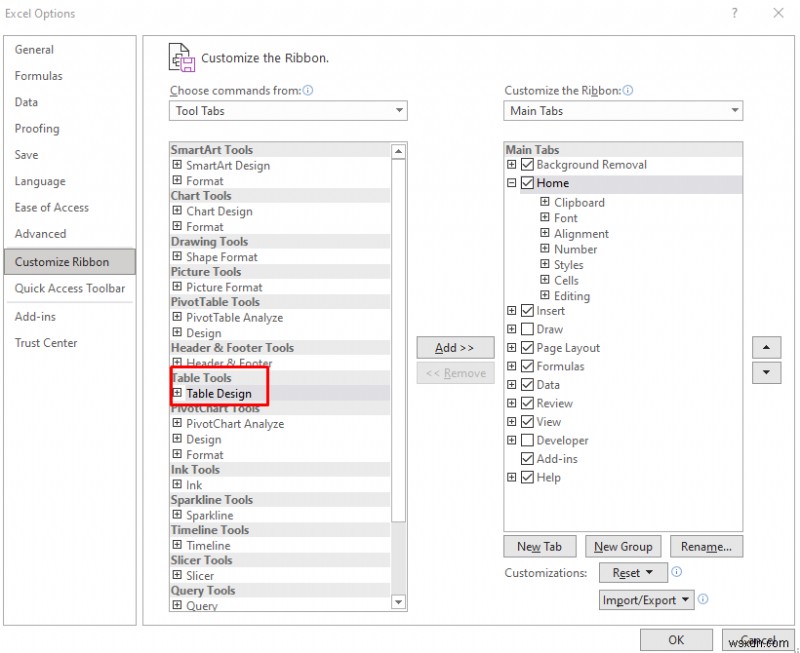Screen dimensions: 800x653
Task: Open the Tool Tabs commands dropdown
Action: pos(288,110)
